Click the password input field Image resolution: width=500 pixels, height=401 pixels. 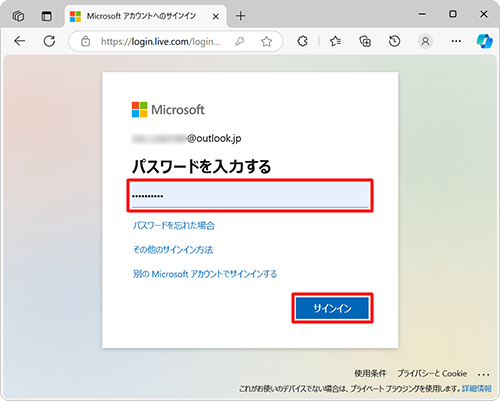click(250, 196)
